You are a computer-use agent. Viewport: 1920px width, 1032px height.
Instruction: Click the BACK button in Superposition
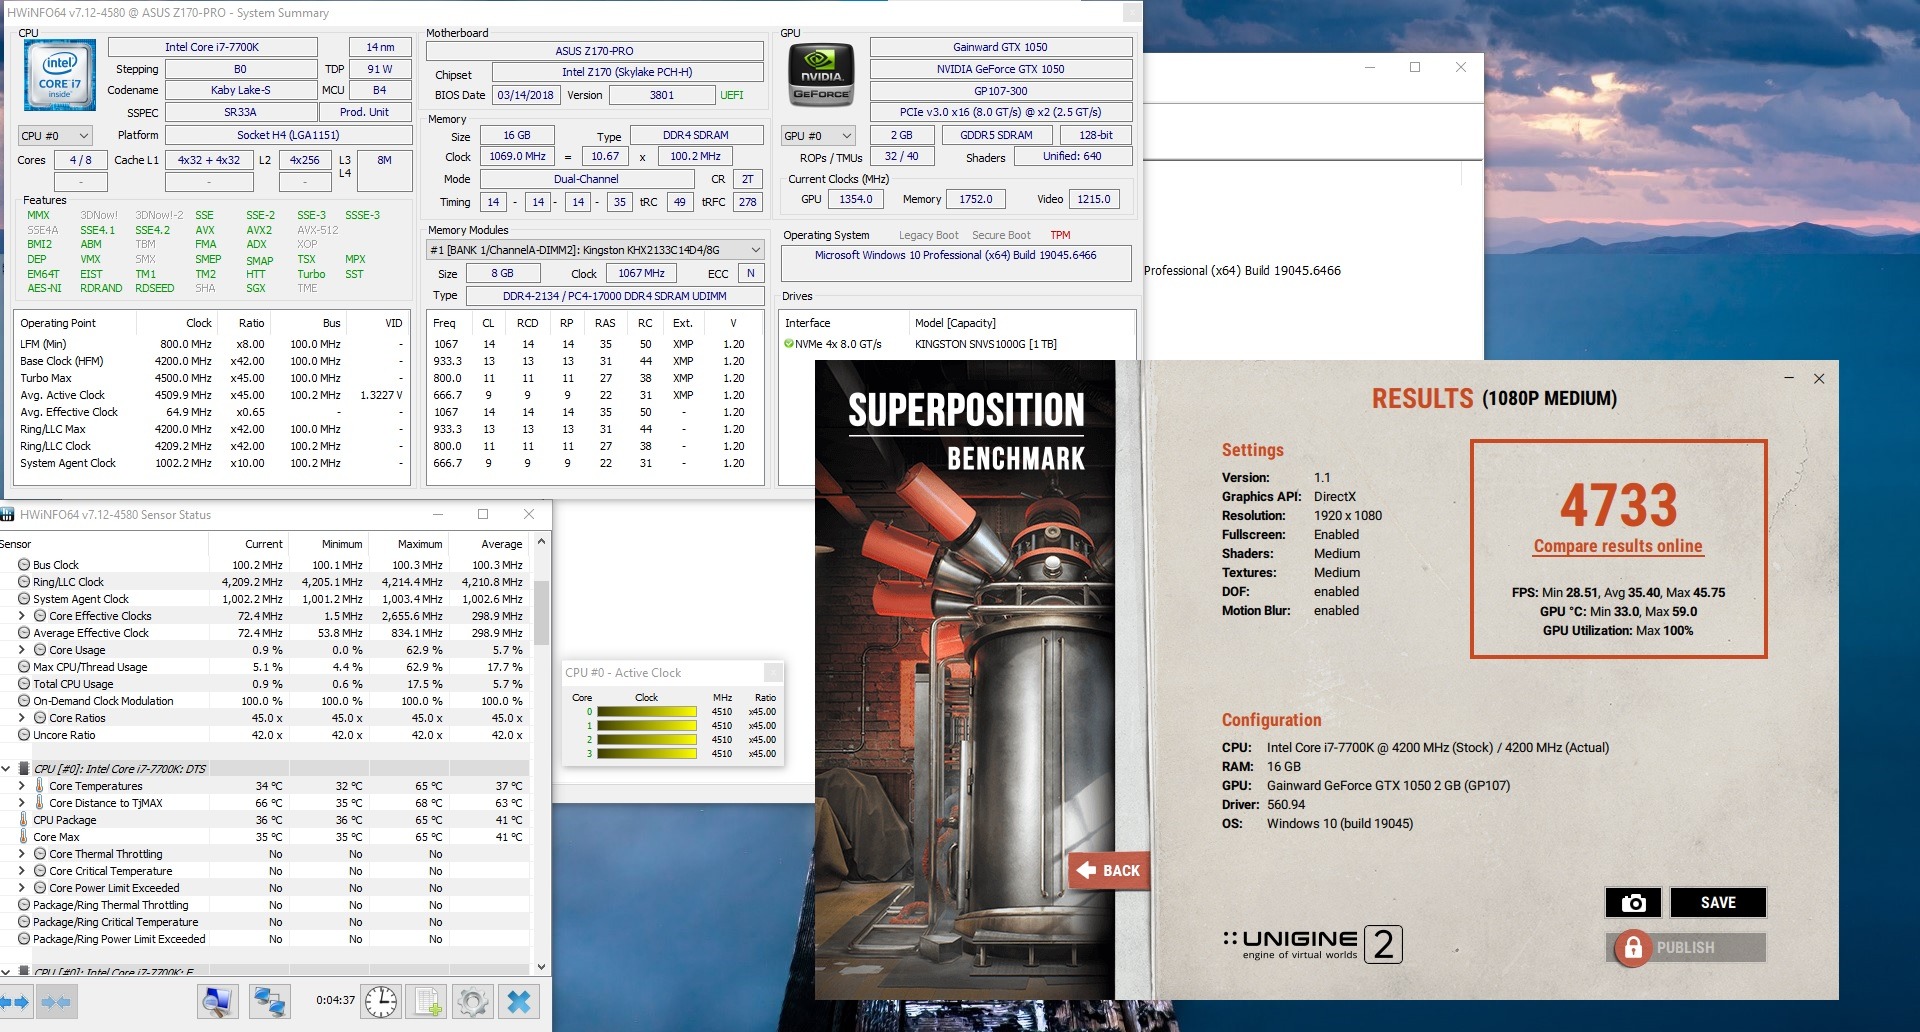1108,871
